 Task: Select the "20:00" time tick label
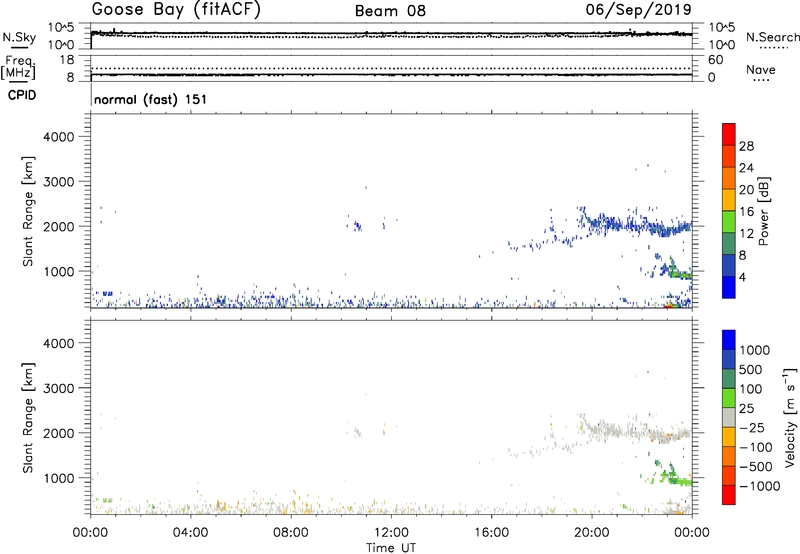coord(592,533)
